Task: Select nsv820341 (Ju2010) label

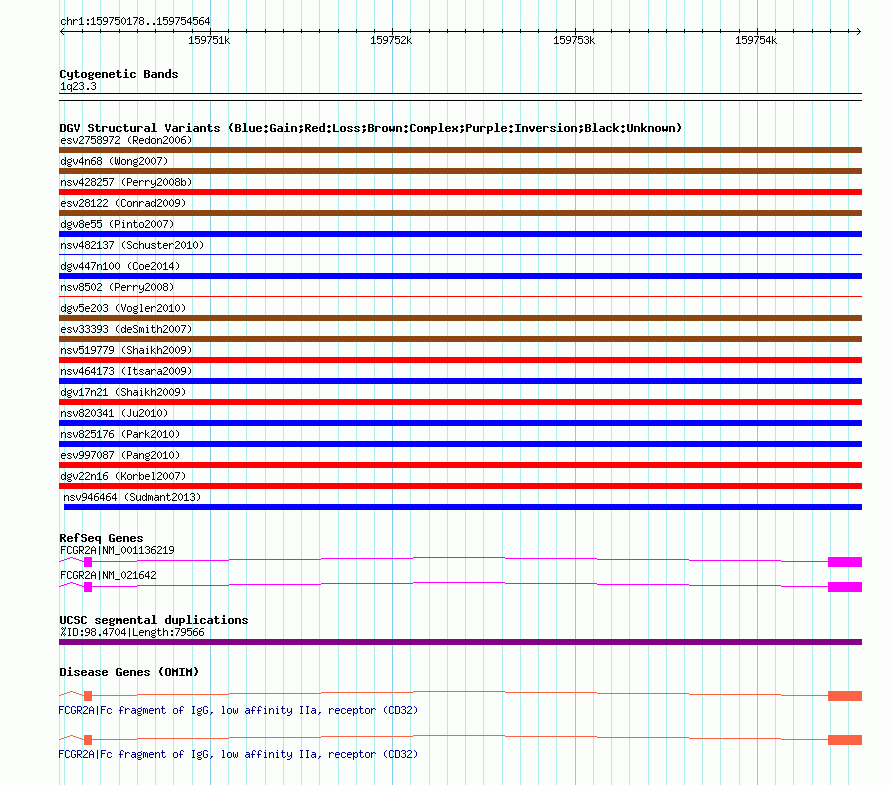Action: (114, 413)
